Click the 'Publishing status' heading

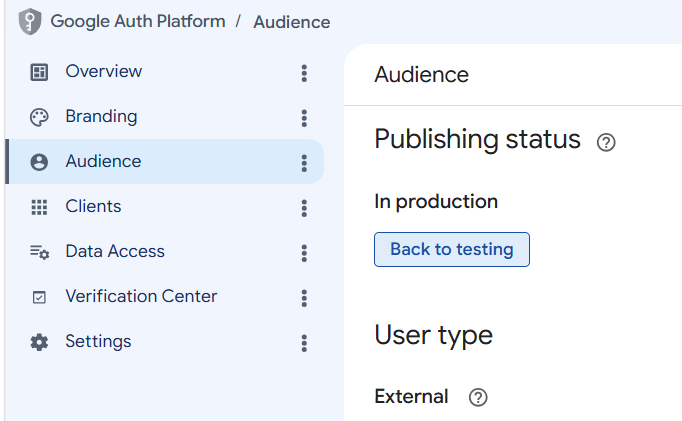[477, 139]
